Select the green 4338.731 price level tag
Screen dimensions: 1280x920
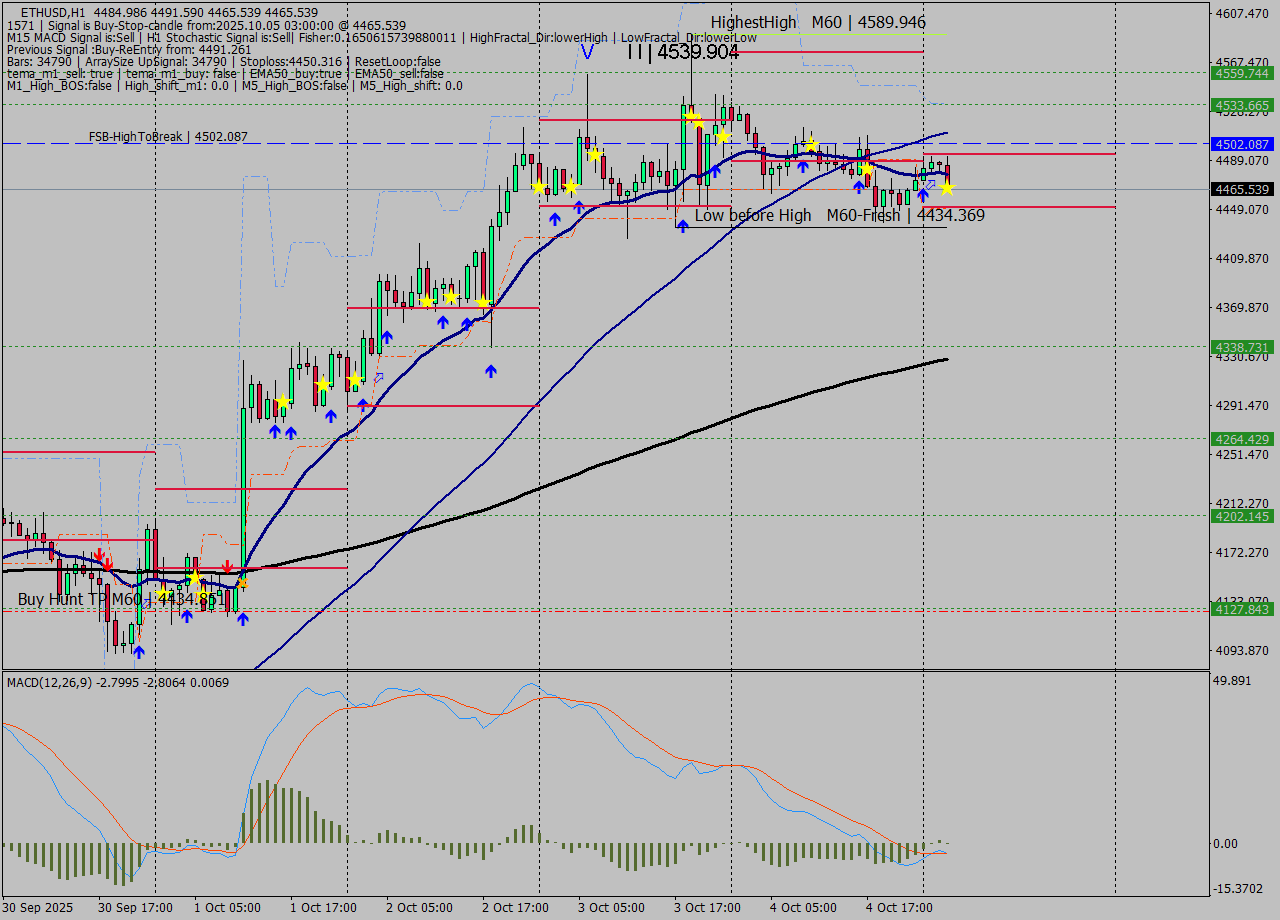(x=1241, y=347)
